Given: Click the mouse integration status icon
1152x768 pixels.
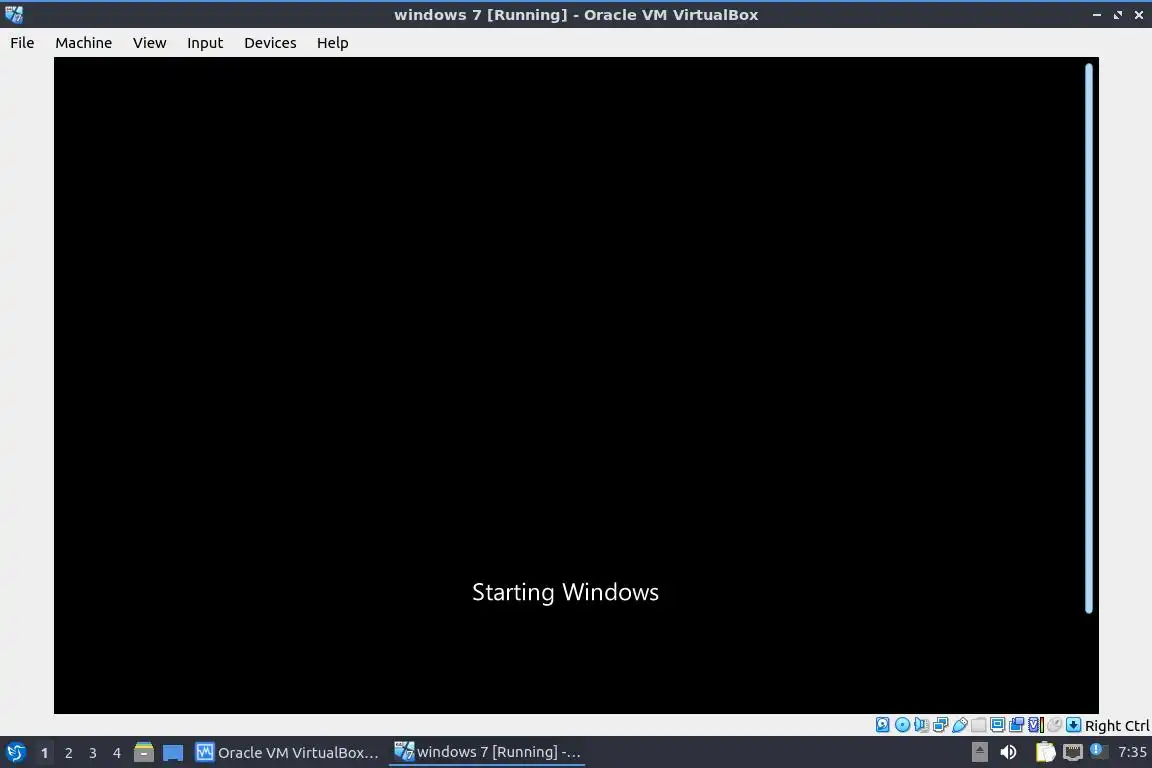Looking at the screenshot, I should pos(1054,725).
